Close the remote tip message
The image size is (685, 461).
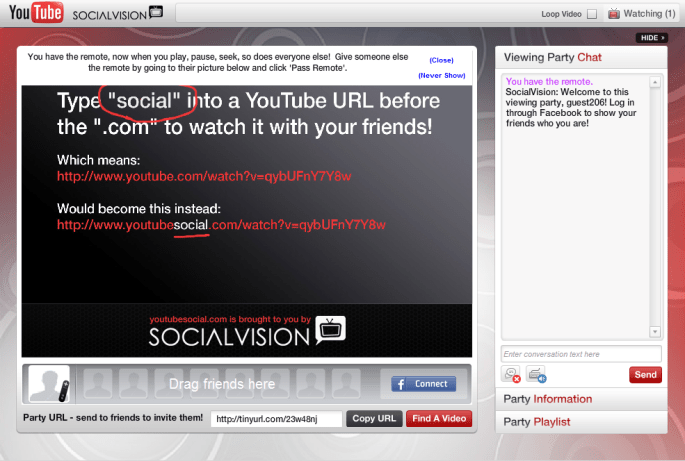441,60
